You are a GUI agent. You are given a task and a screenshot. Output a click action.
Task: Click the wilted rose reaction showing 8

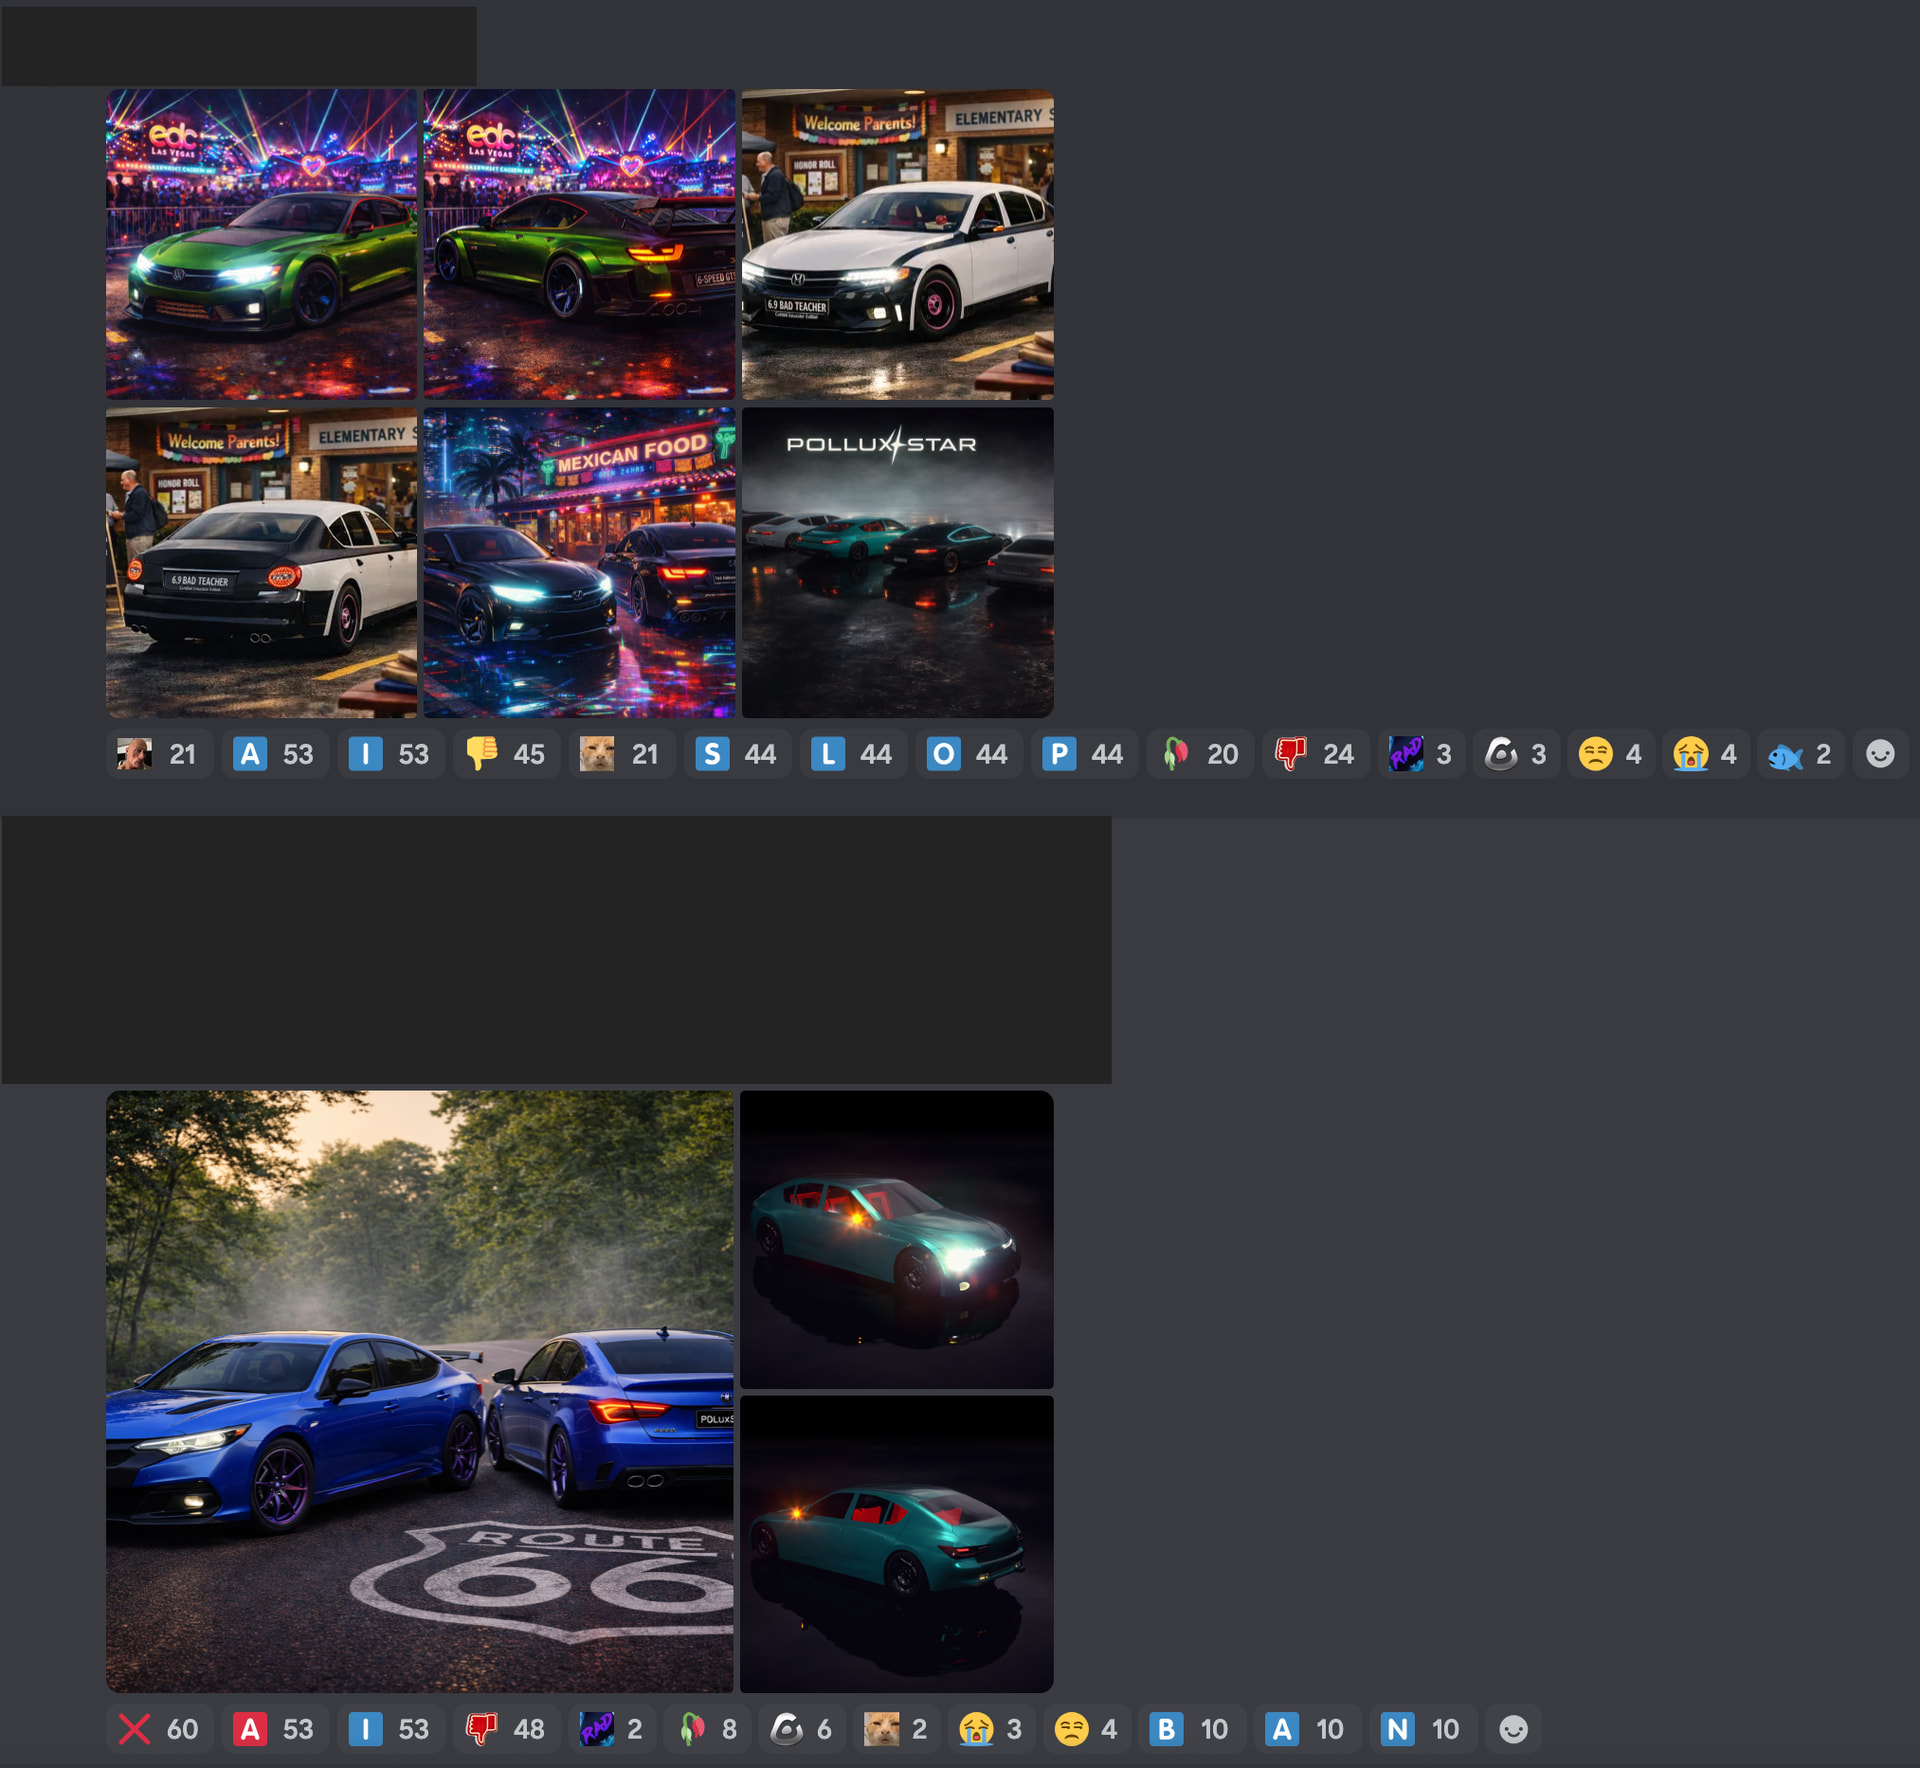tap(708, 1729)
